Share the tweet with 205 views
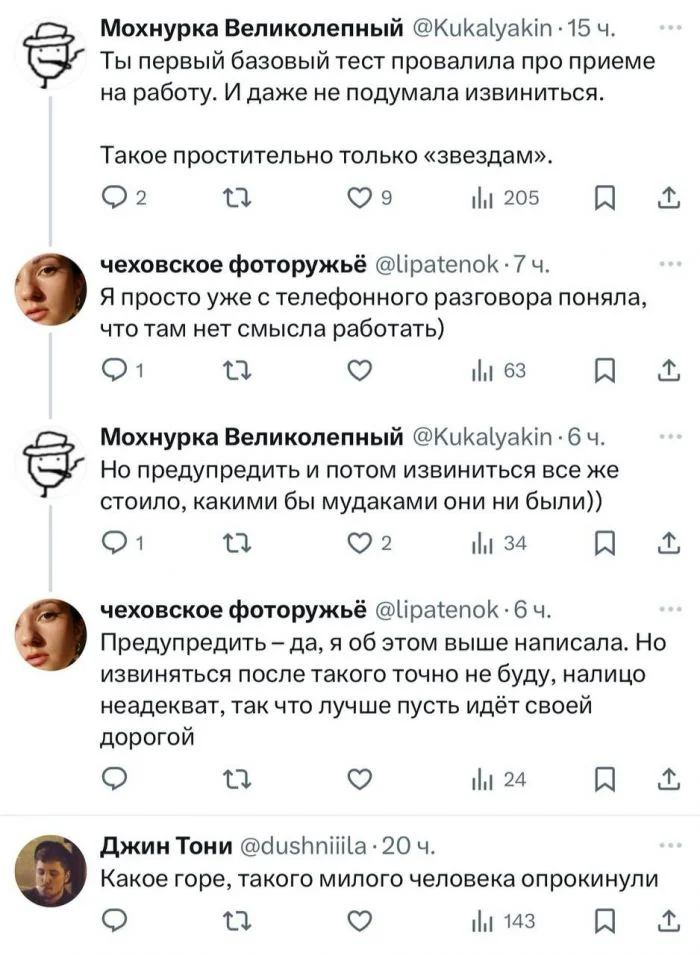The image size is (700, 955). tap(665, 198)
